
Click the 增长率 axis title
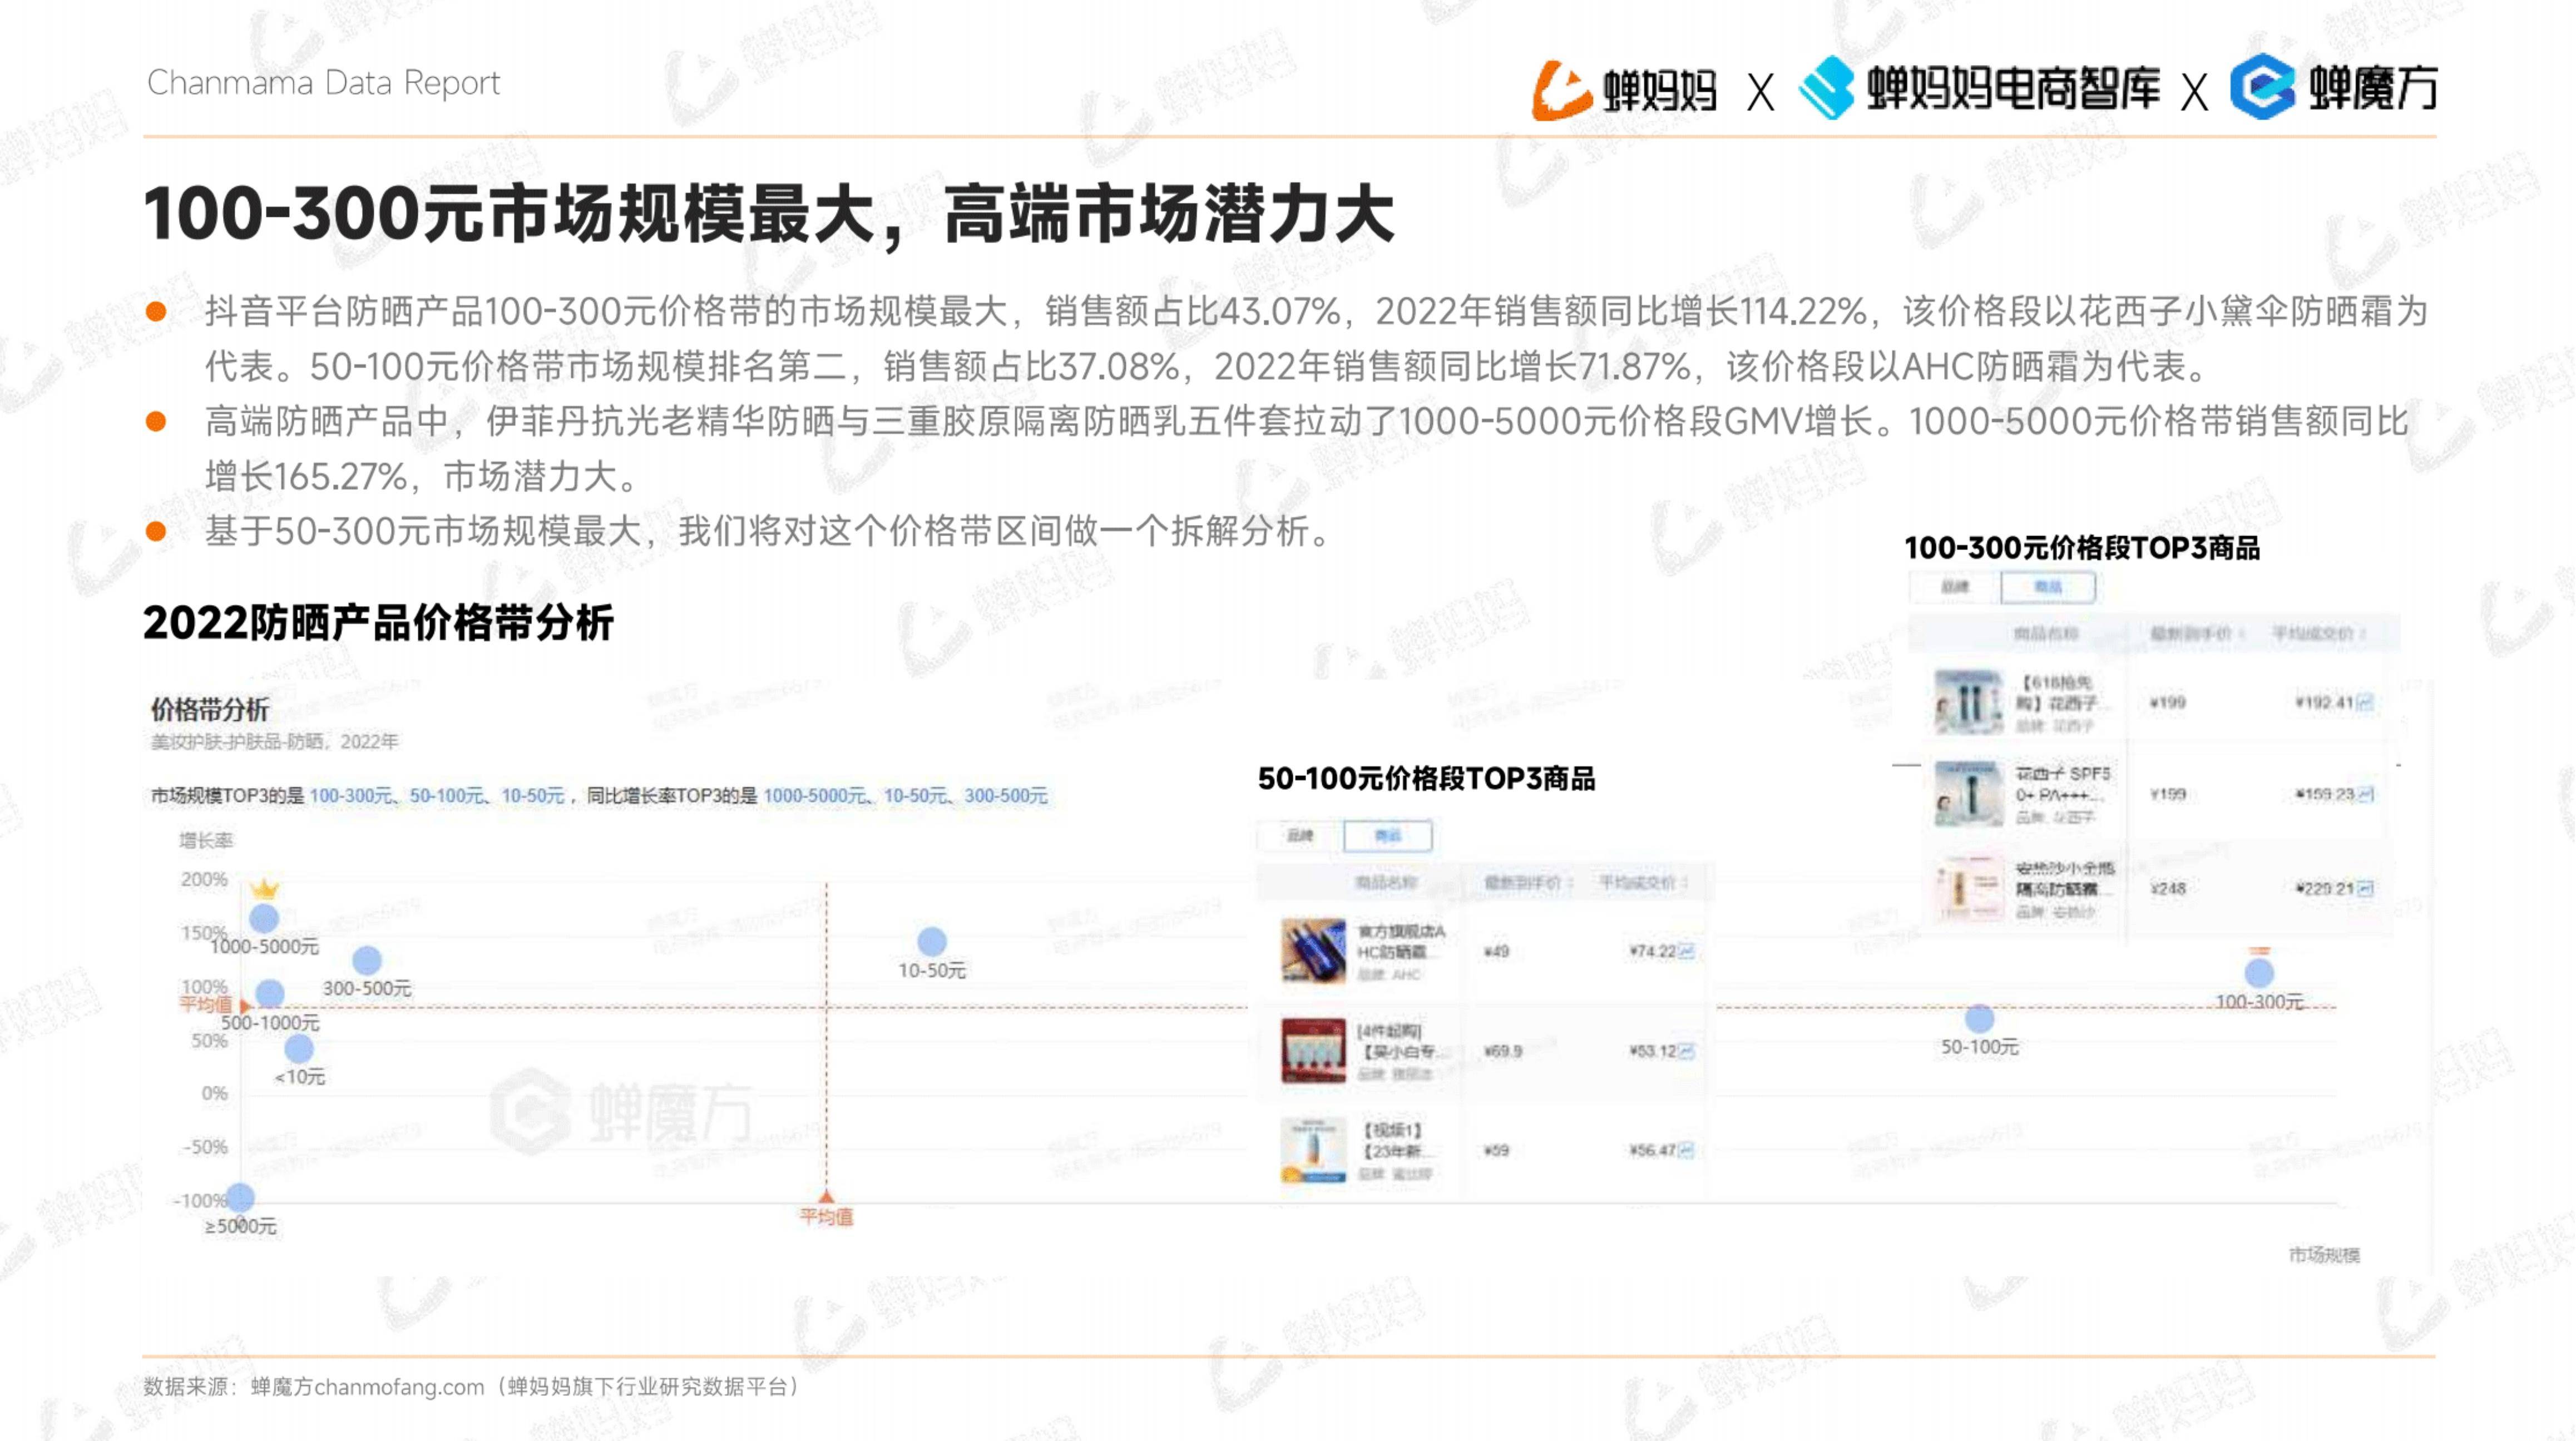pyautogui.click(x=205, y=840)
